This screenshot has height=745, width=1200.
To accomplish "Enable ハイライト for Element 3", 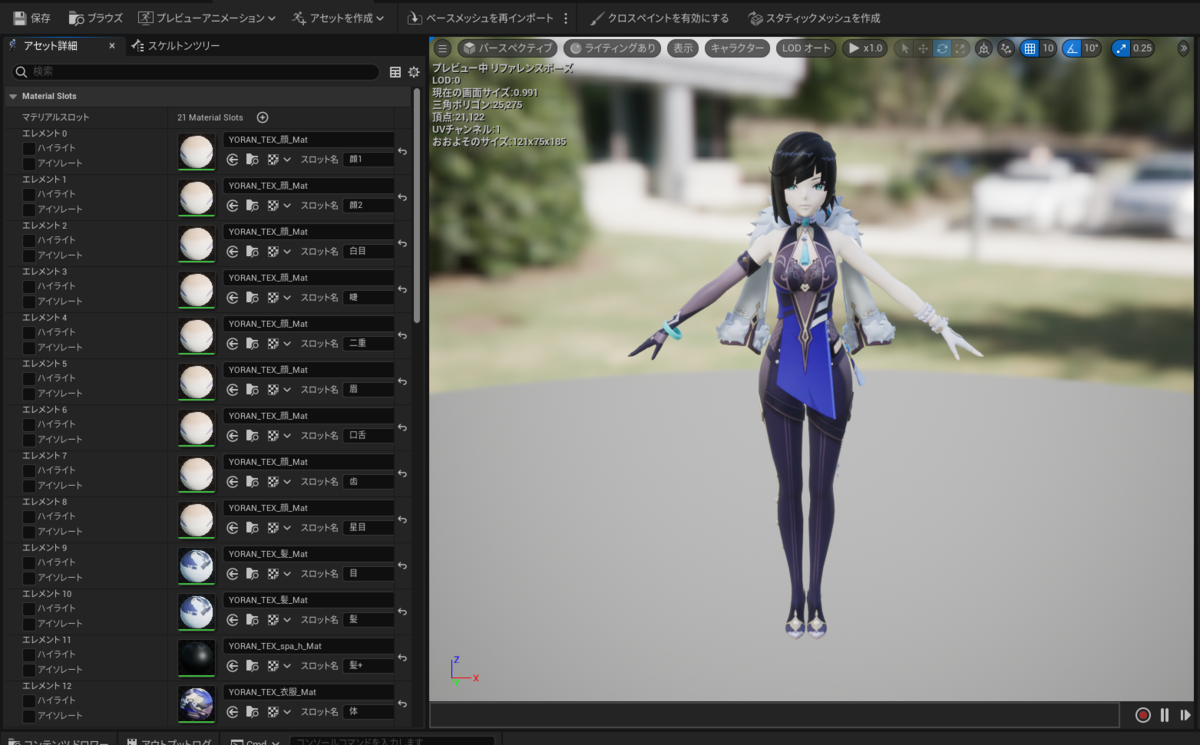I will [x=29, y=286].
